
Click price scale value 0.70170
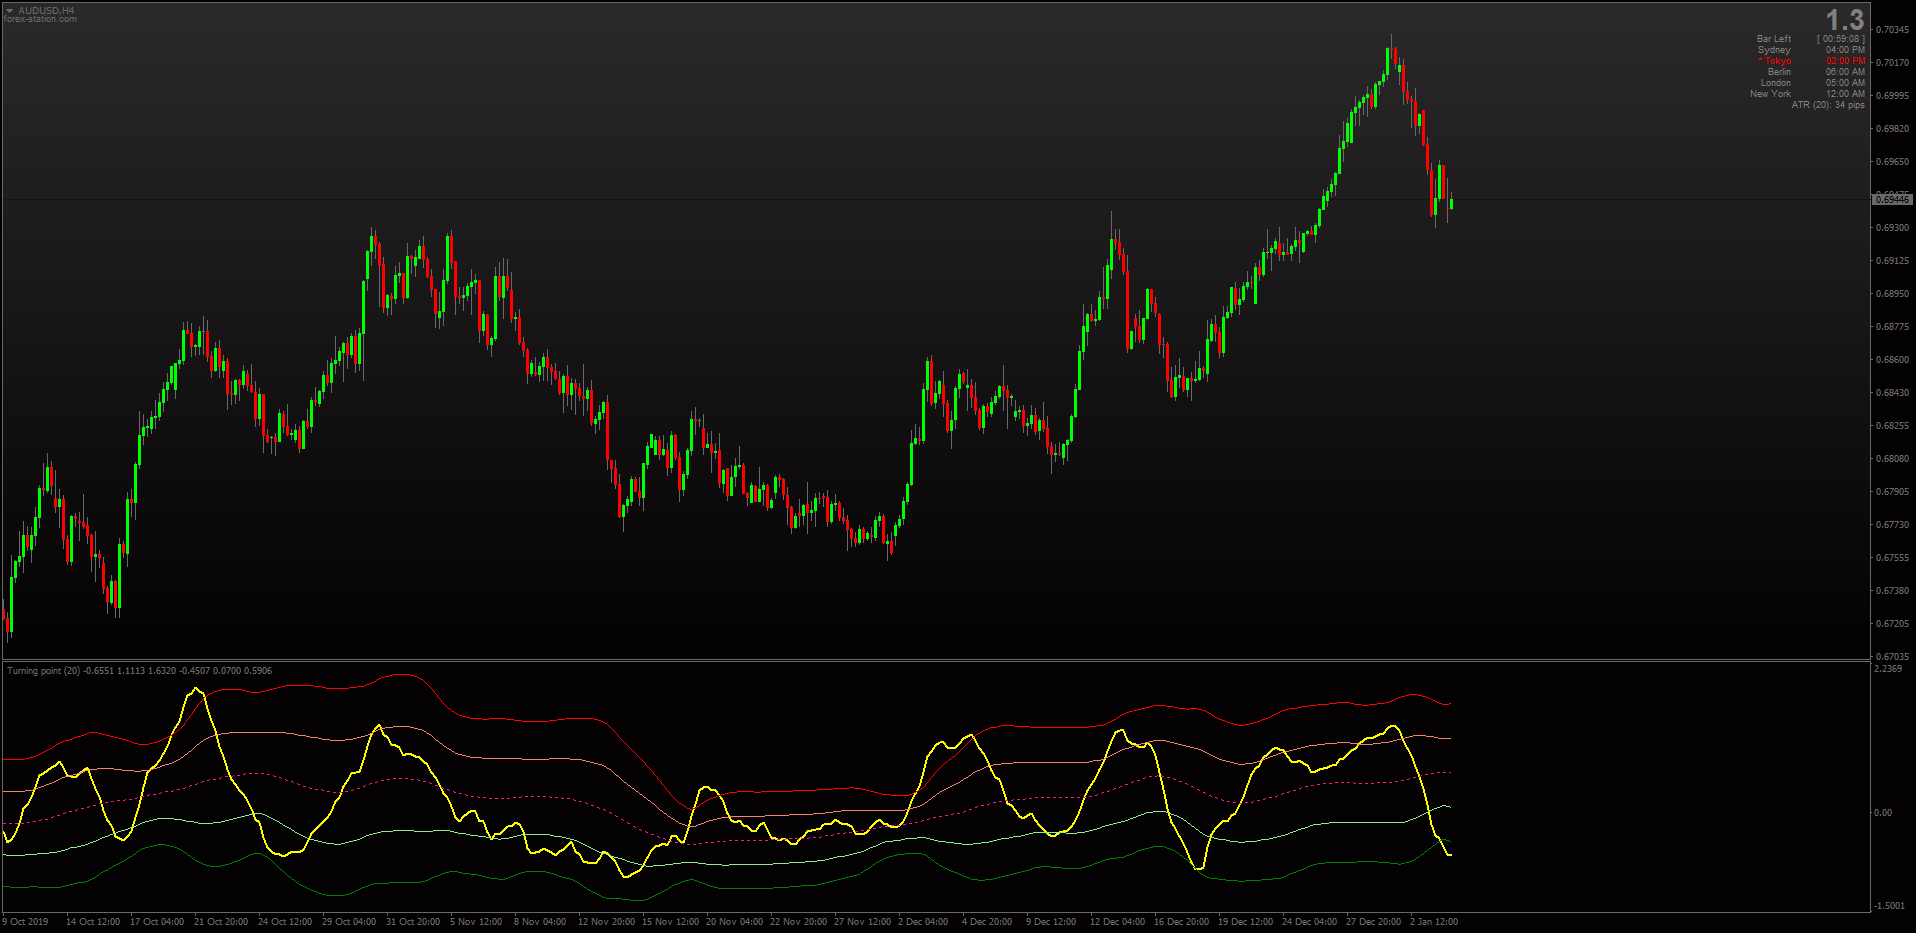(1893, 63)
